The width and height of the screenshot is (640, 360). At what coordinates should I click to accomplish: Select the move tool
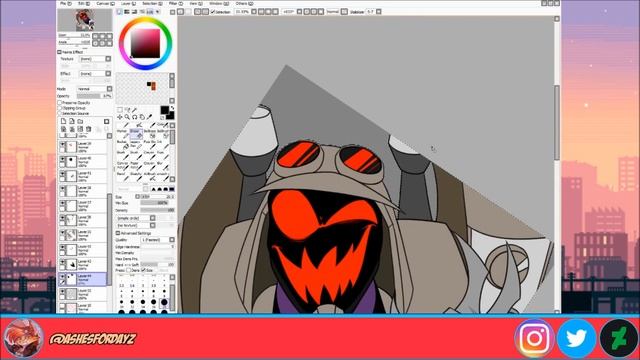(x=120, y=117)
